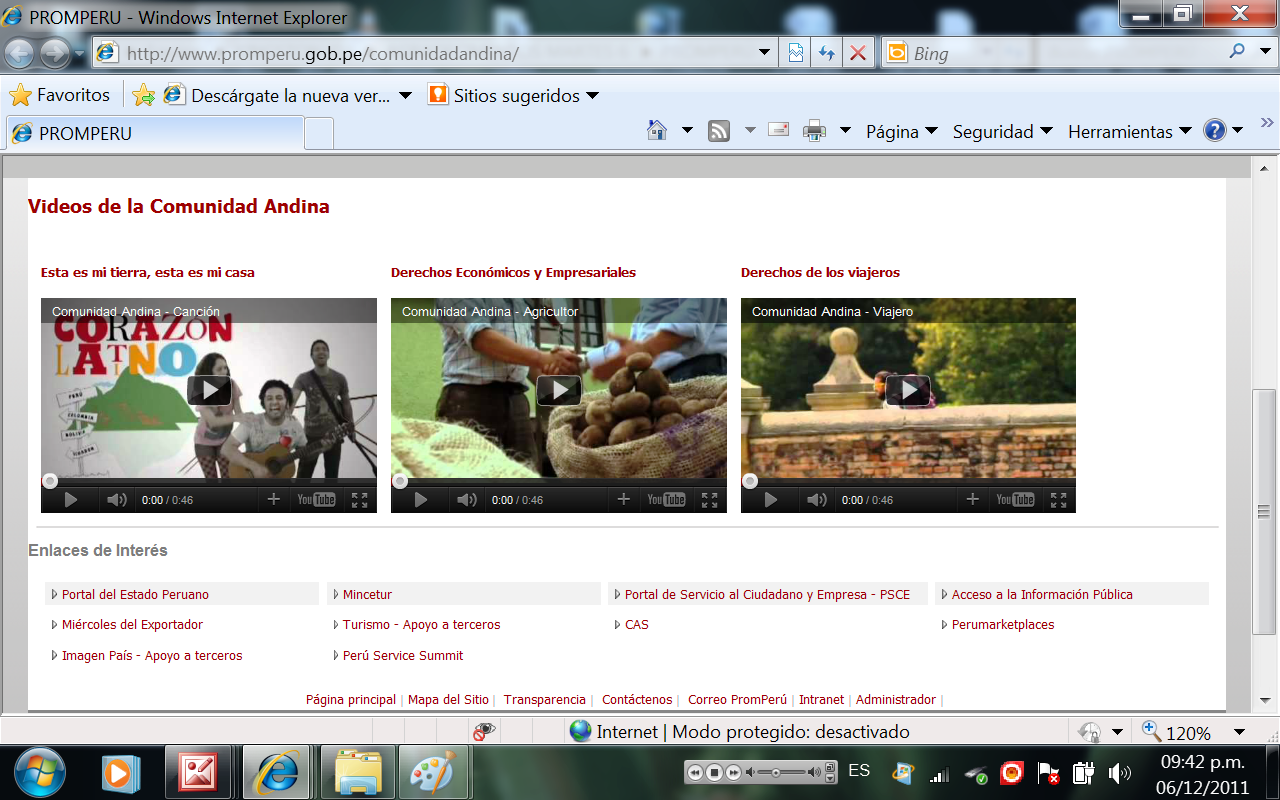This screenshot has height=800, width=1280.
Task: Open the Home page icon in command bar
Action: point(657,131)
